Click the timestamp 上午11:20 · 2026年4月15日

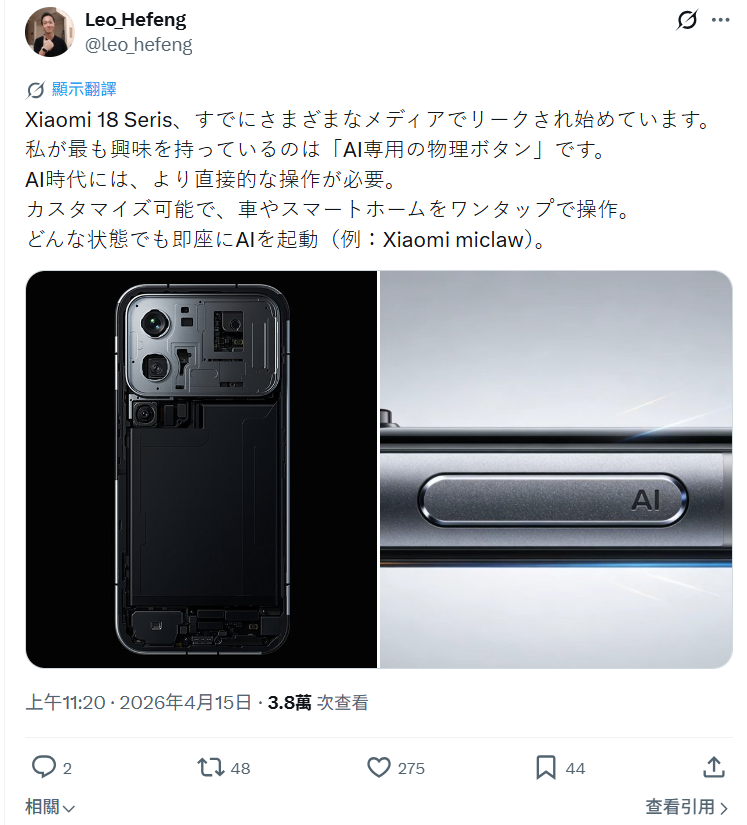(x=139, y=702)
